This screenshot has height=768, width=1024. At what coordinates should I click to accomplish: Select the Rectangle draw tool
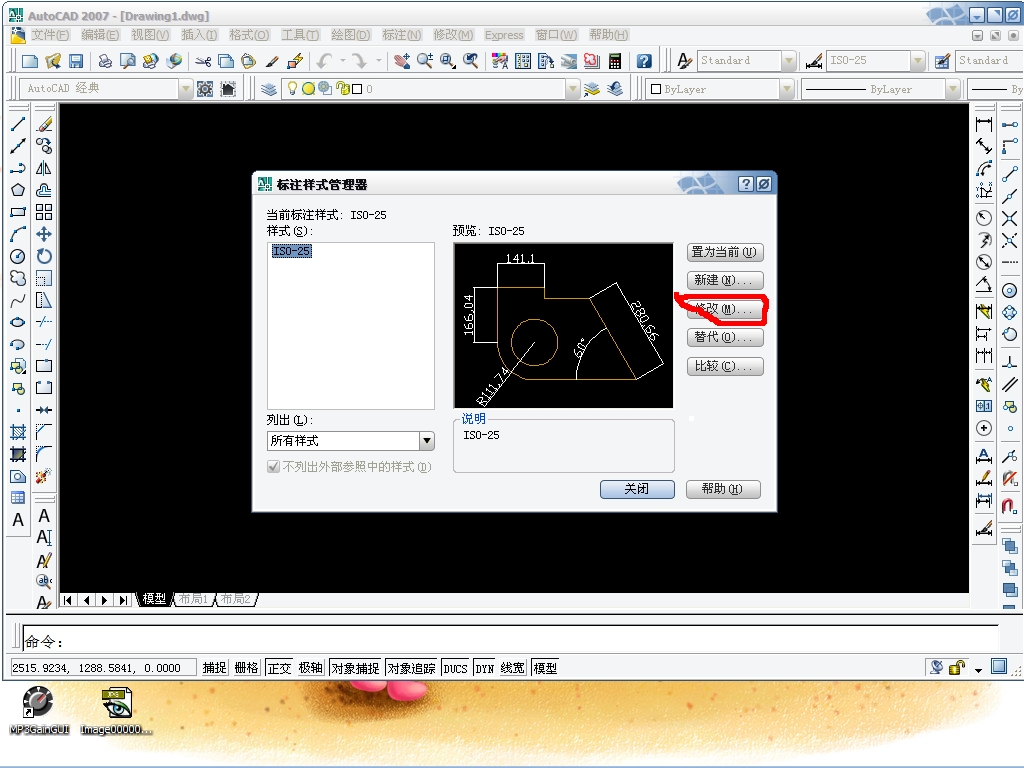tap(18, 212)
